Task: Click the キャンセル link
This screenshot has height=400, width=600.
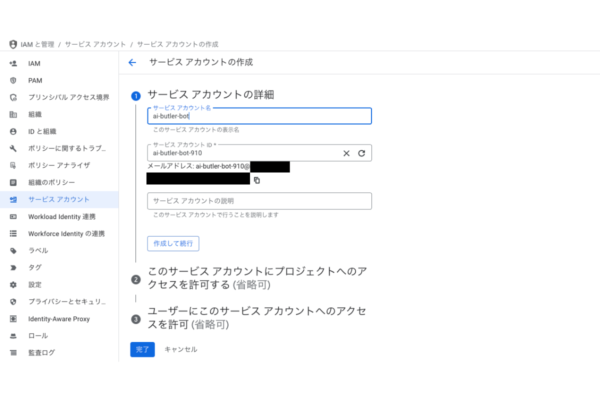Action: click(181, 349)
